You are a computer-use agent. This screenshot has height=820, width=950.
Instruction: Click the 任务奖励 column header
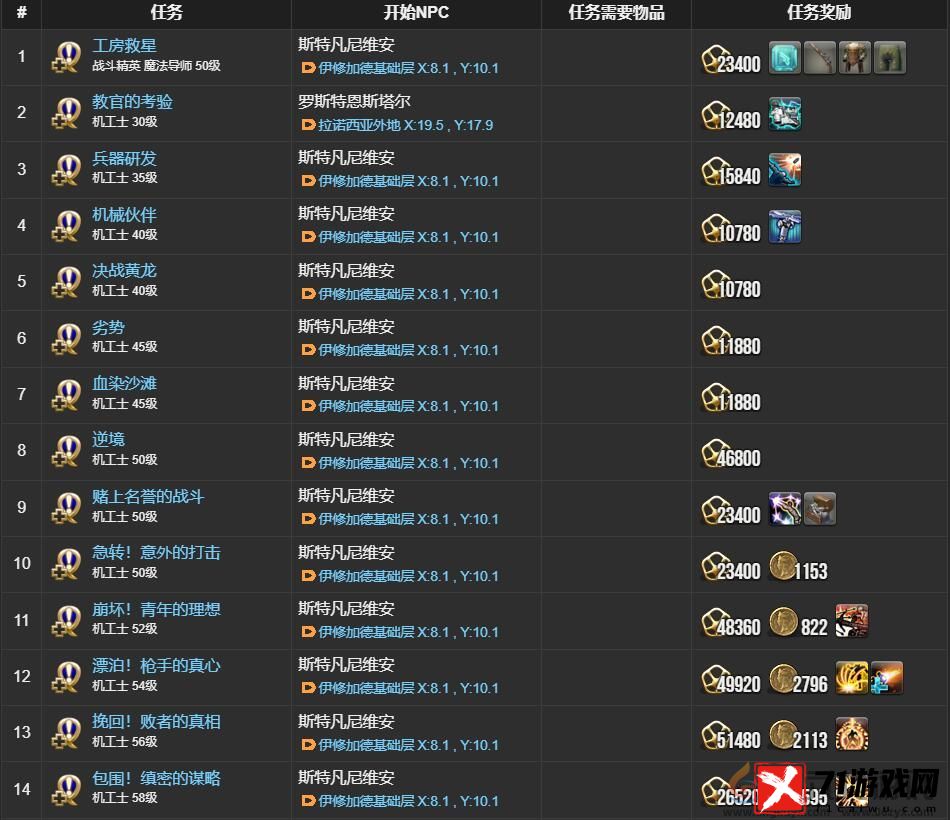click(820, 13)
